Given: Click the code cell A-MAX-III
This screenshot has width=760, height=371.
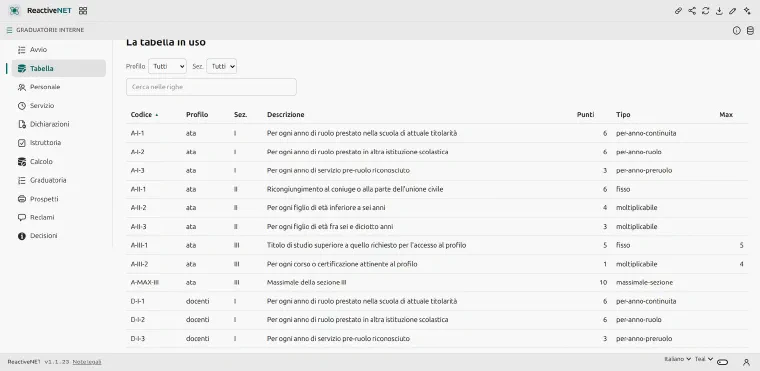Looking at the screenshot, I should [x=145, y=283].
